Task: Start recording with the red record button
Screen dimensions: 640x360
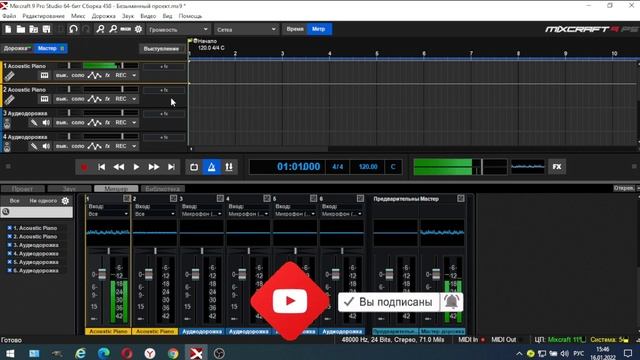Action: (84, 167)
